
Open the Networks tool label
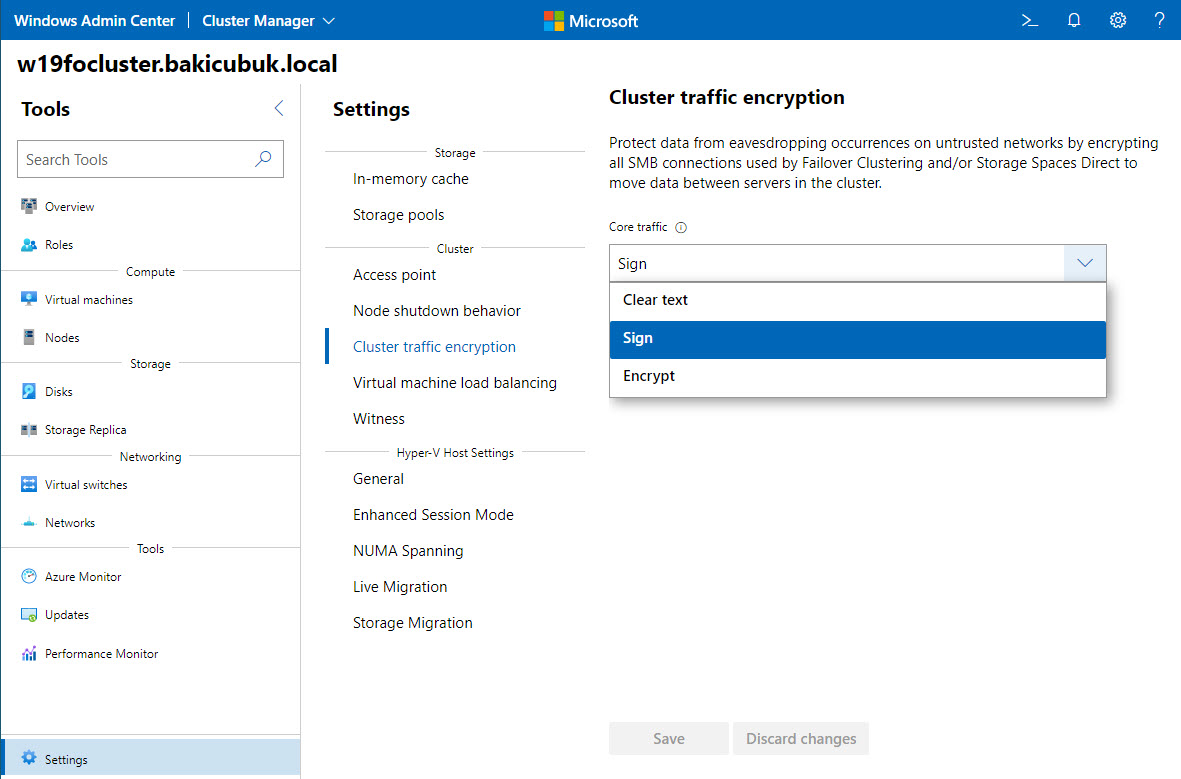pyautogui.click(x=70, y=523)
